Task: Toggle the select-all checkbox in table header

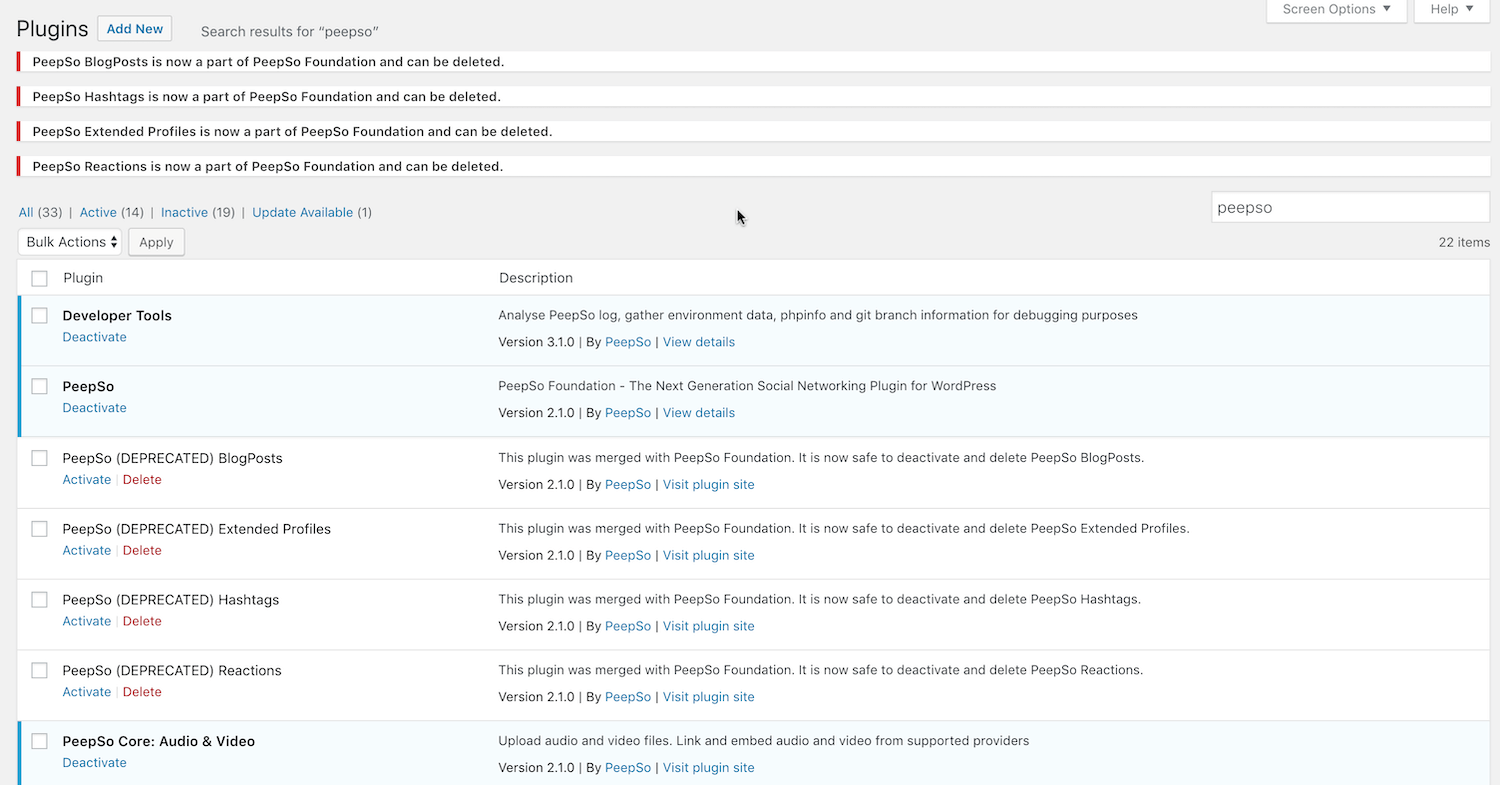Action: [x=39, y=278]
